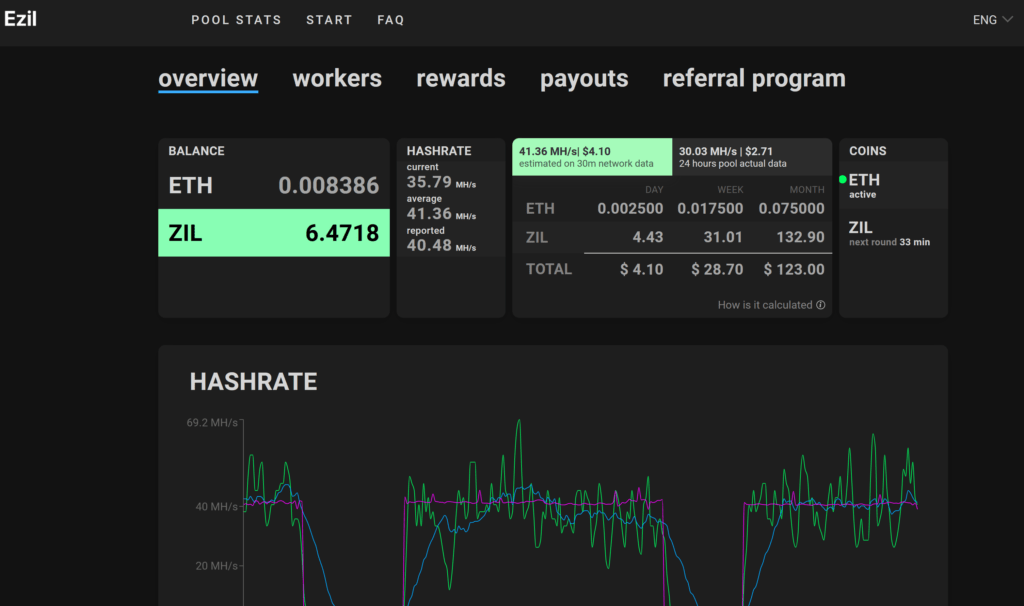Expand the ENG language dropdown
1024x606 pixels.
point(992,20)
